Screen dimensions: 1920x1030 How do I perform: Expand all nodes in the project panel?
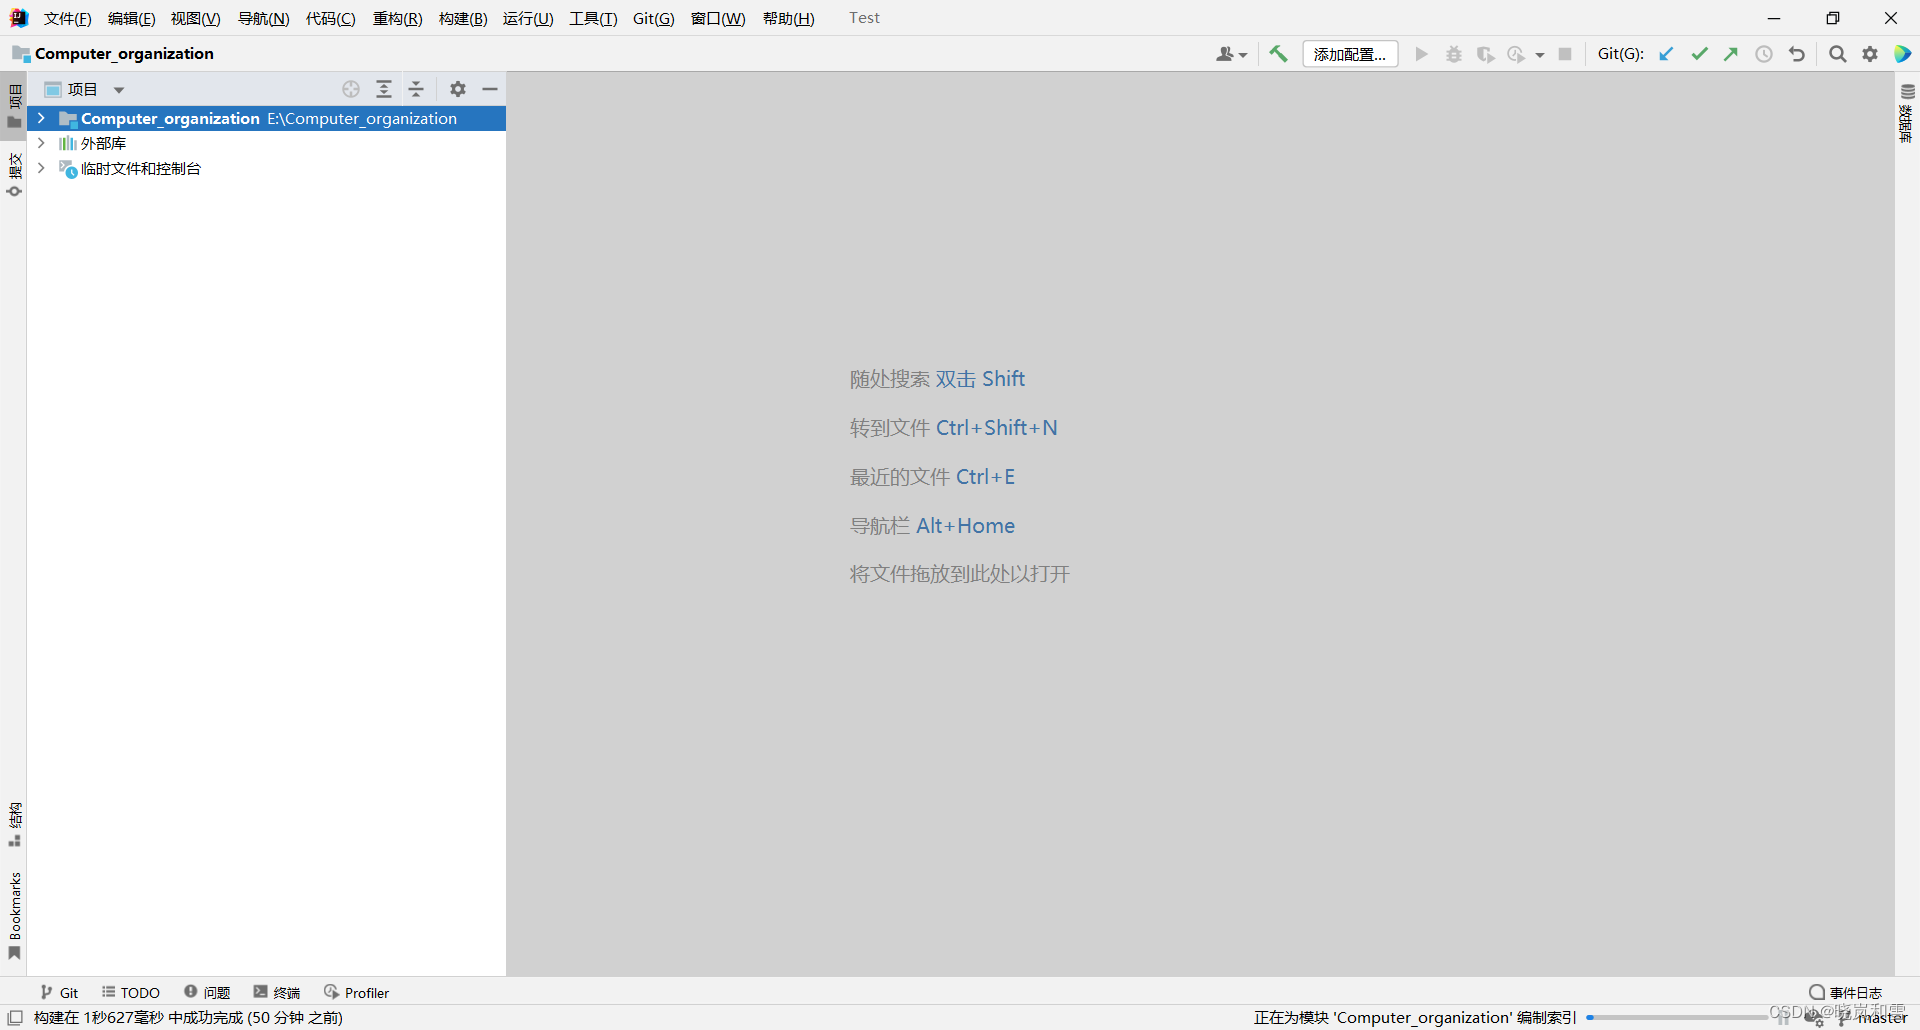(384, 89)
